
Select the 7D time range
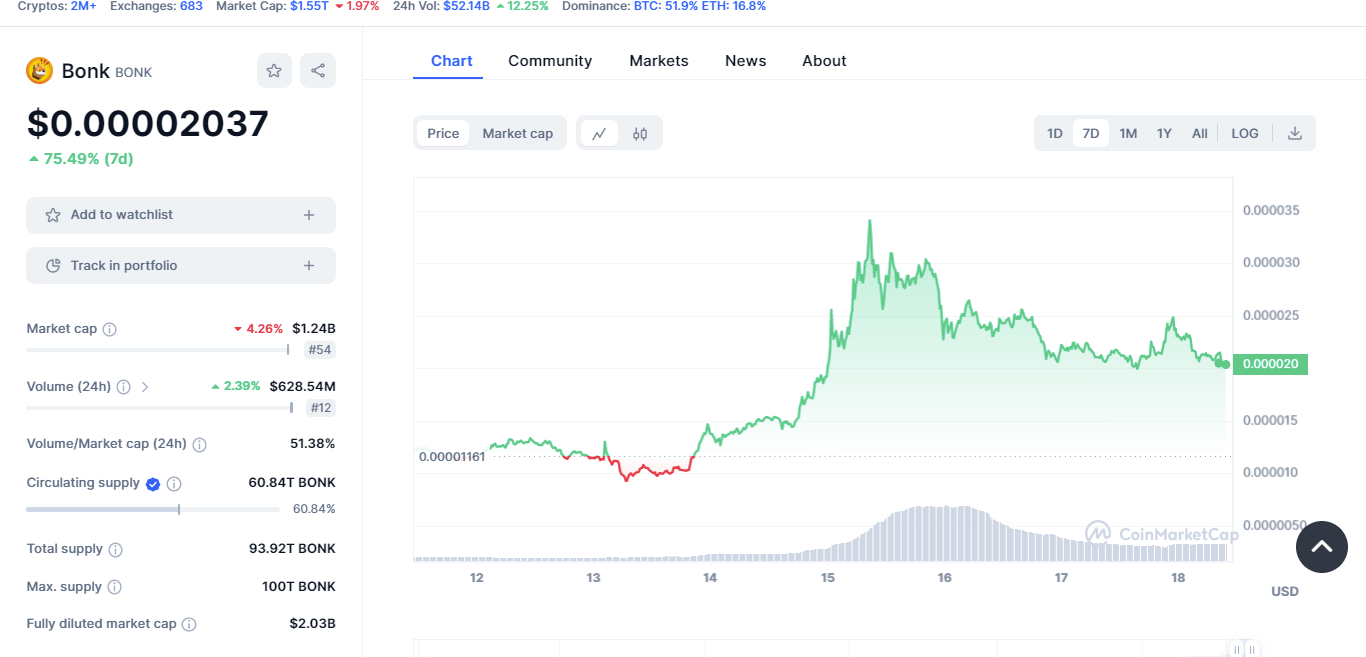click(x=1091, y=133)
